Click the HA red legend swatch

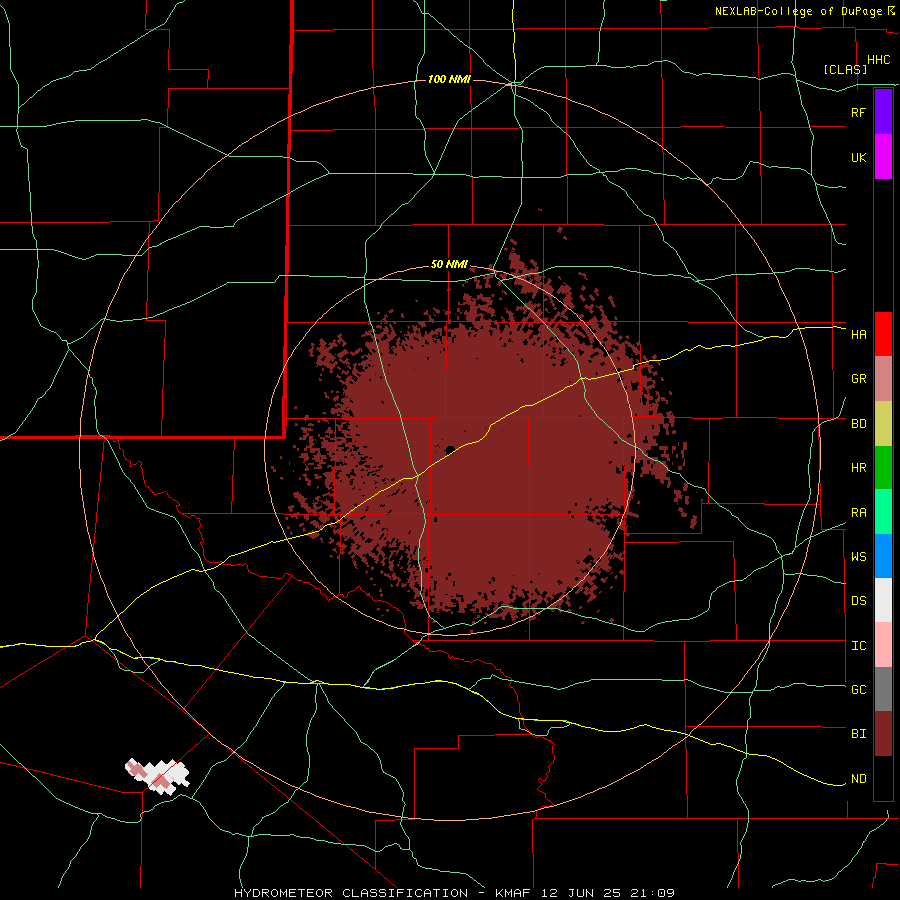tap(883, 334)
